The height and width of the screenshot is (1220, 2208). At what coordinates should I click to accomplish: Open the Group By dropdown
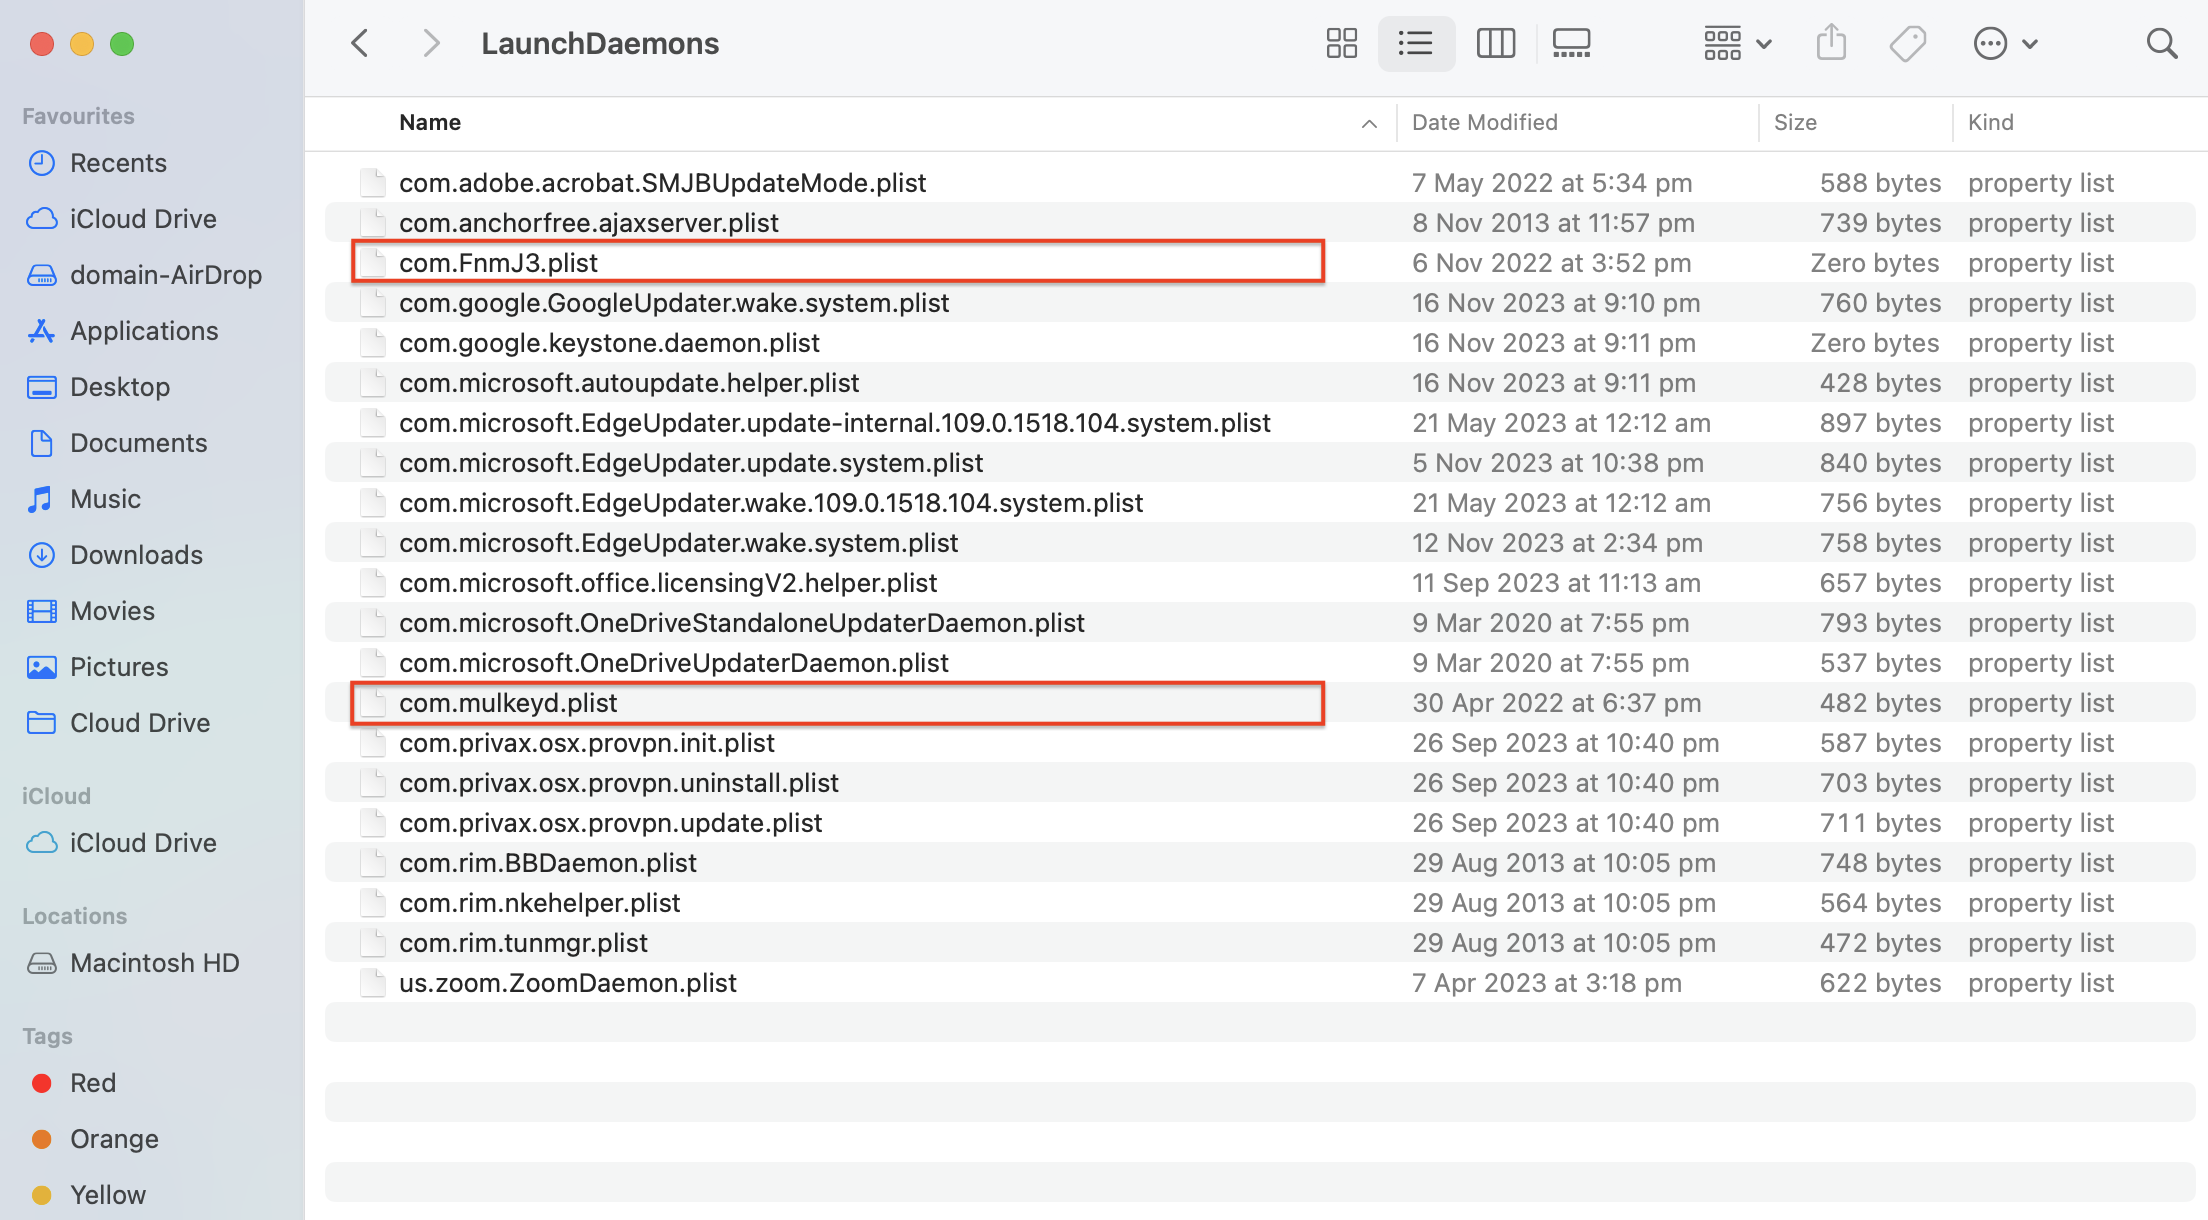click(1737, 43)
